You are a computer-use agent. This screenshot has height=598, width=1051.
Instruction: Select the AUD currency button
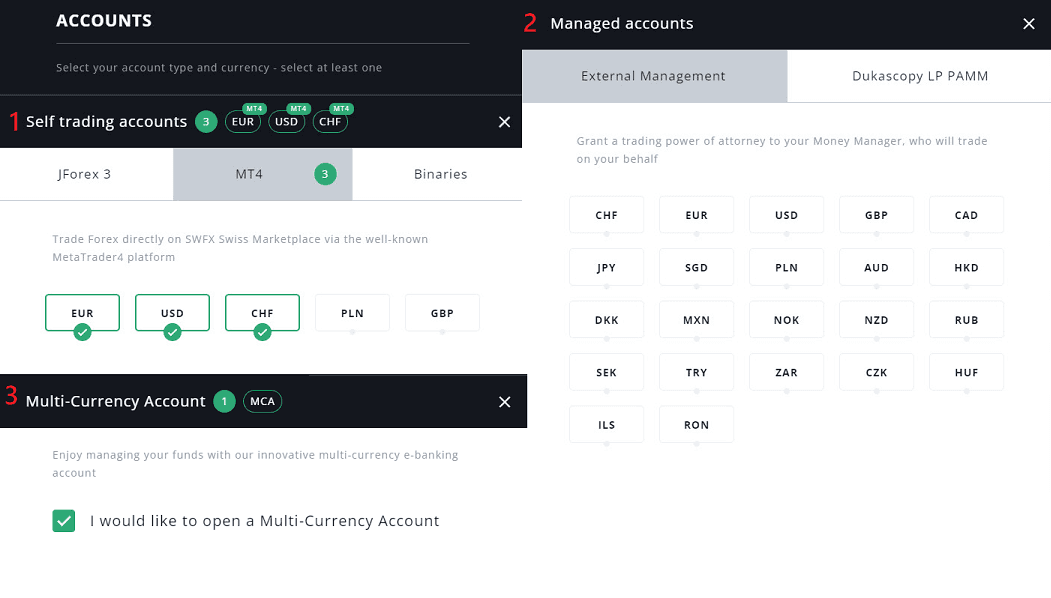(876, 267)
